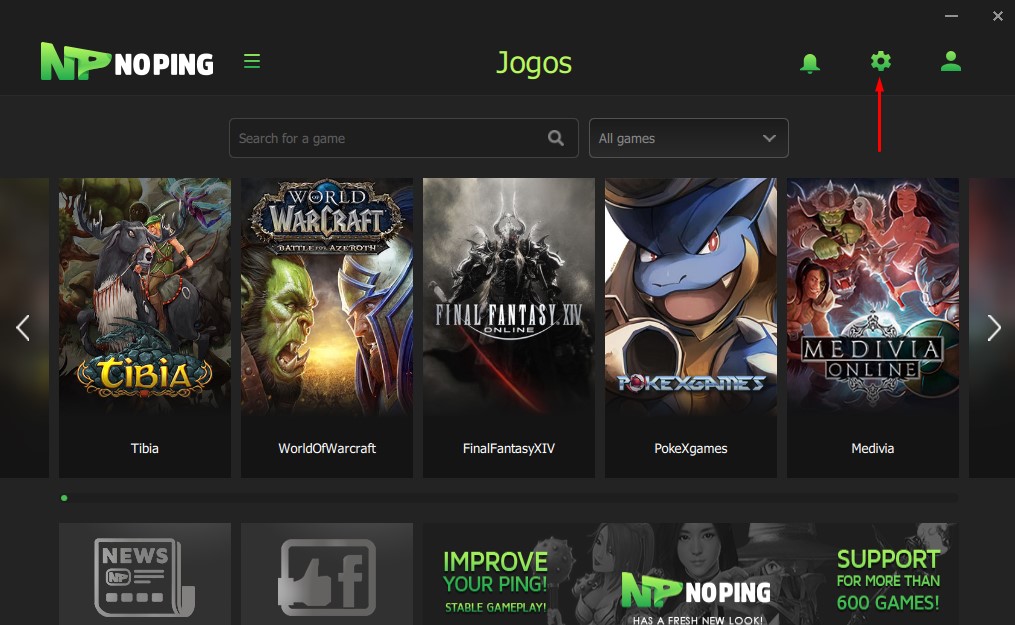Show previous games with left arrow
Viewport: 1015px width, 625px height.
(23, 328)
